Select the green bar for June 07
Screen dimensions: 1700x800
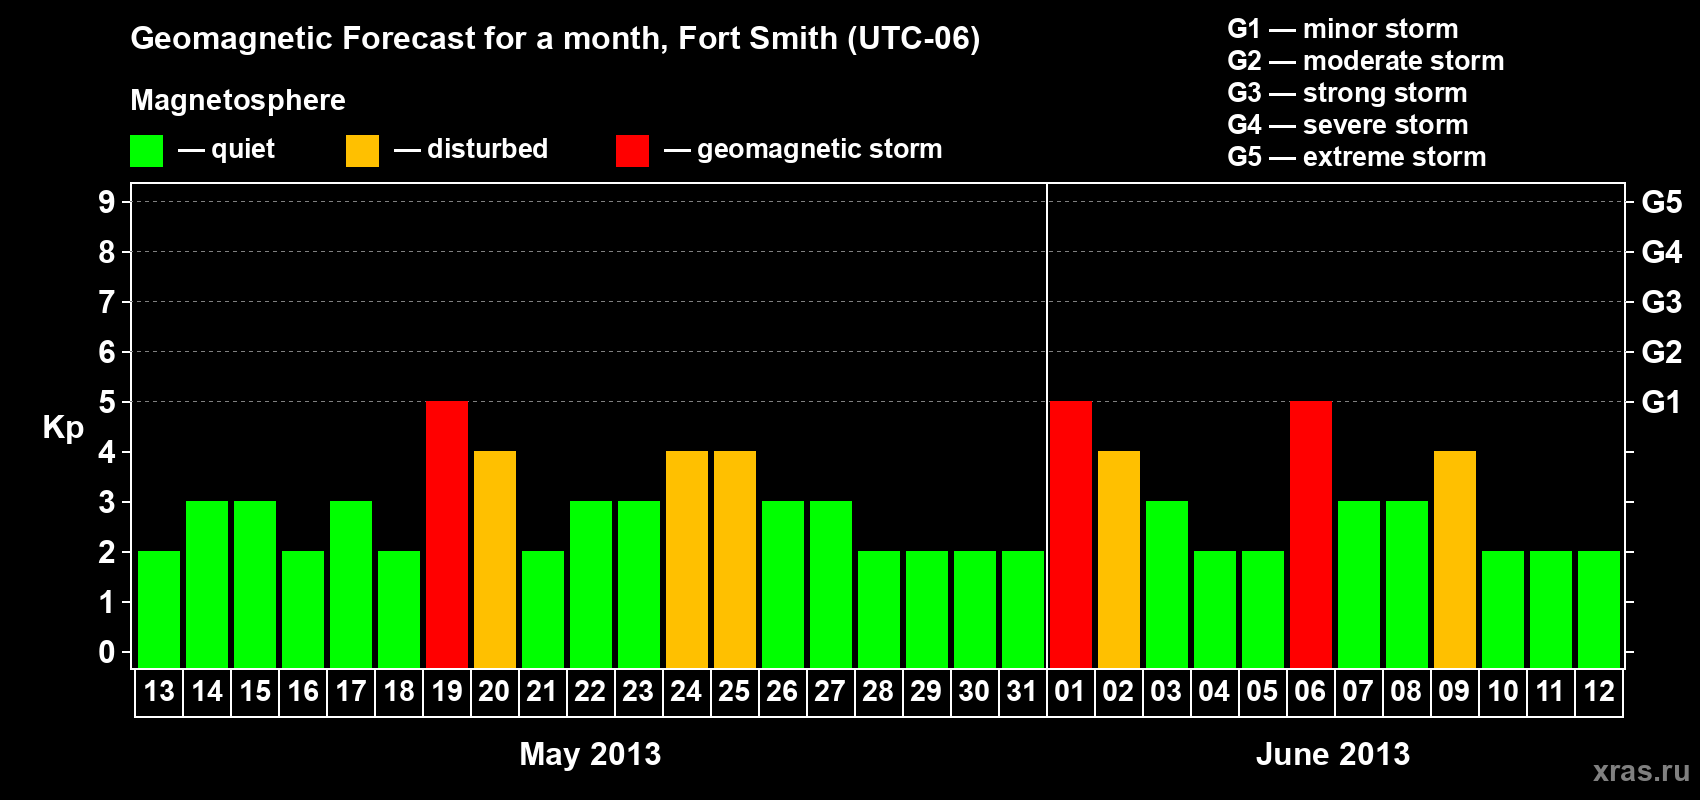(1359, 585)
